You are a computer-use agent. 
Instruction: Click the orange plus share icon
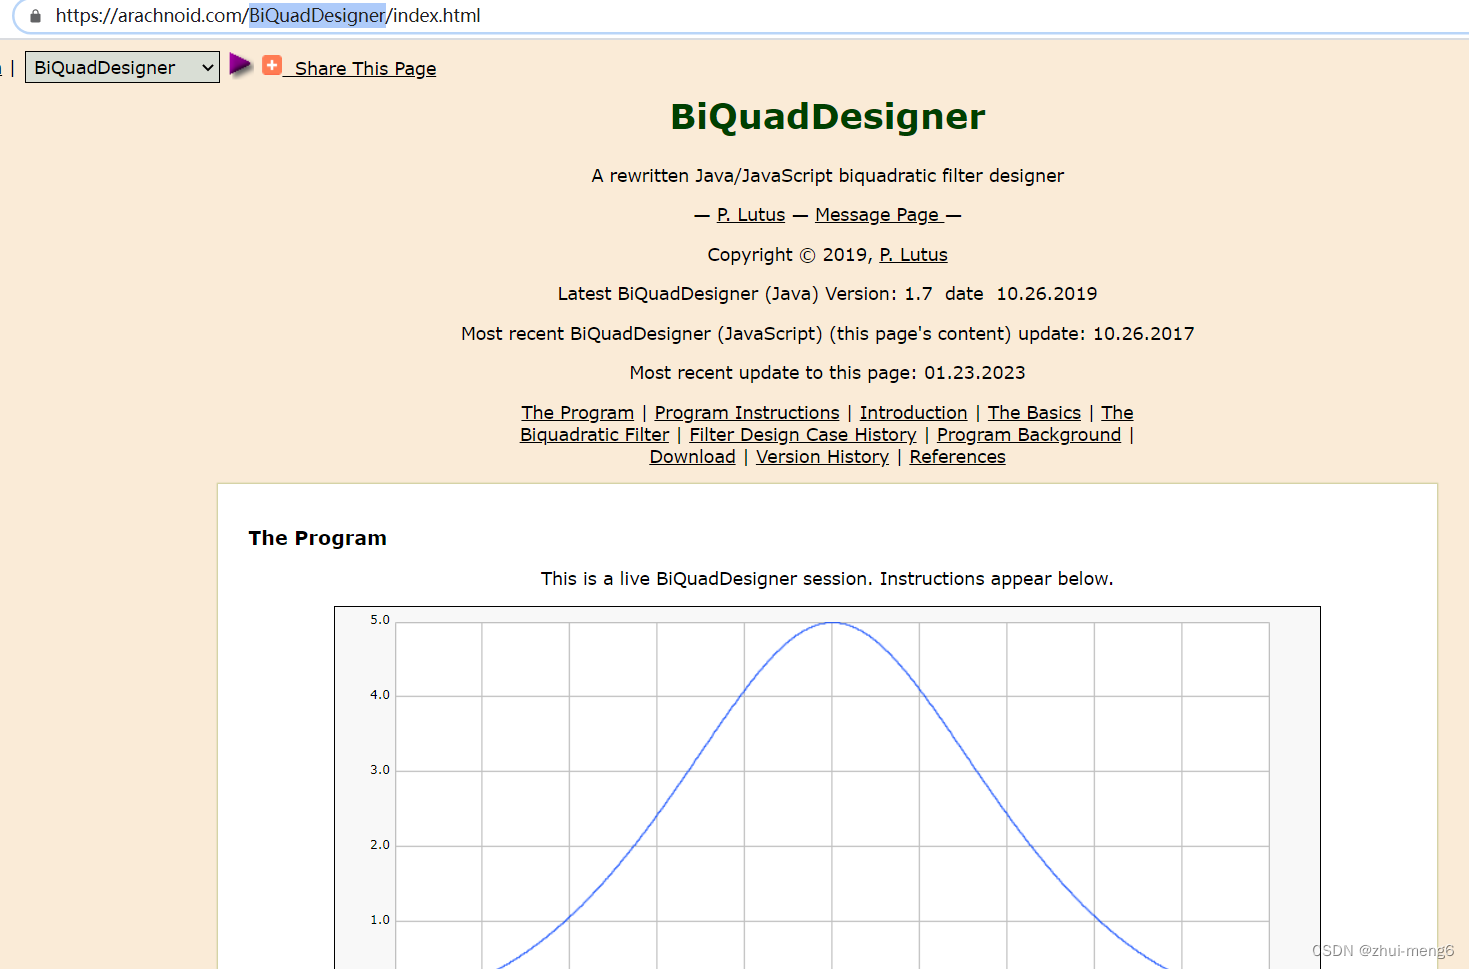pos(272,65)
